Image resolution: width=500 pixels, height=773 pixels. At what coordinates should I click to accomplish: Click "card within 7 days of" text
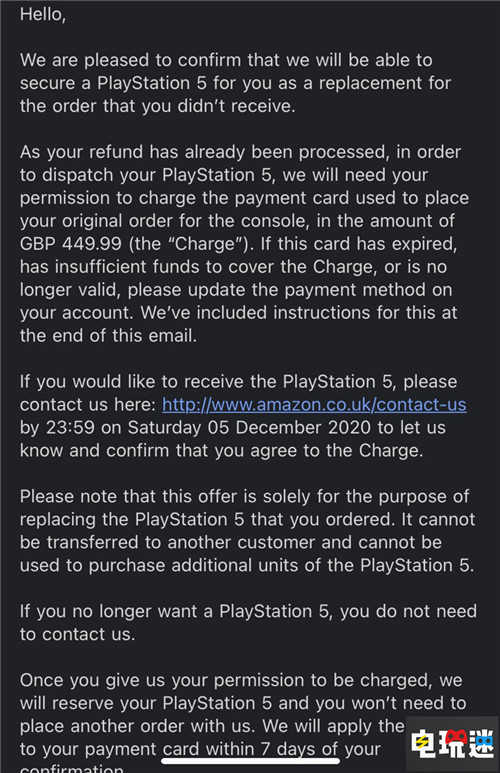[250, 749]
